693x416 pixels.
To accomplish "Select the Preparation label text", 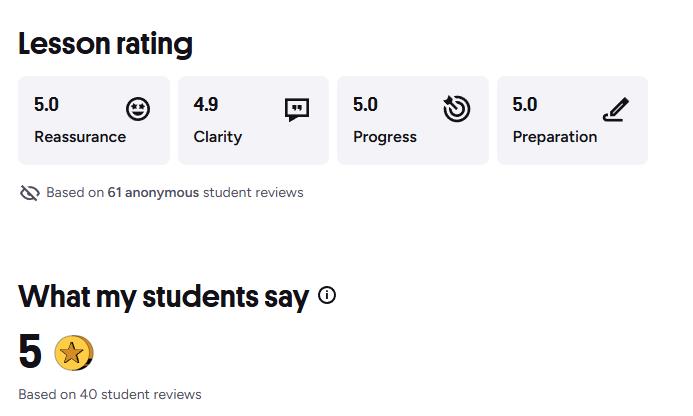I will click(555, 137).
